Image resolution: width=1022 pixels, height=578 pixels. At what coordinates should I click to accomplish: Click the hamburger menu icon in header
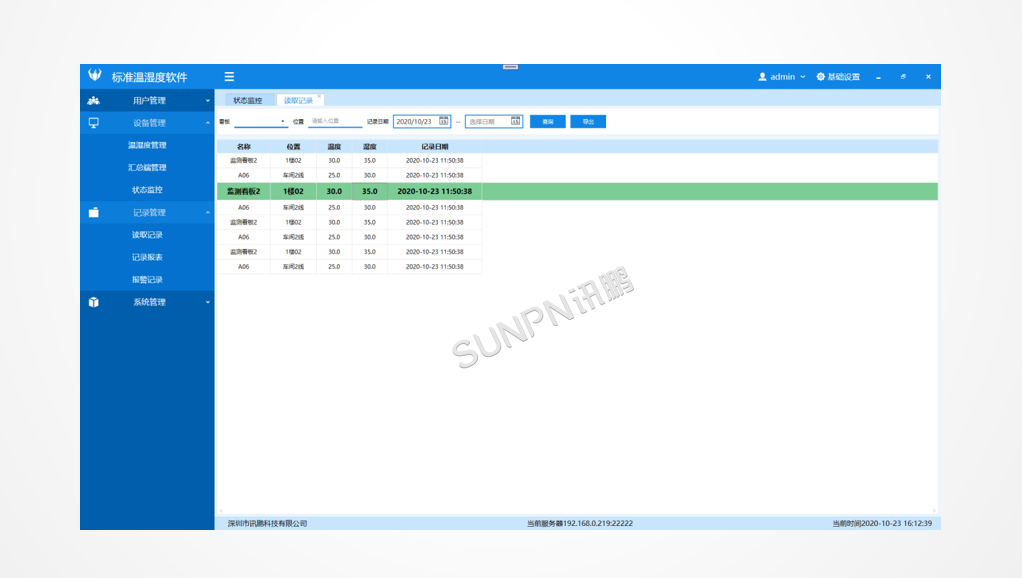point(229,77)
